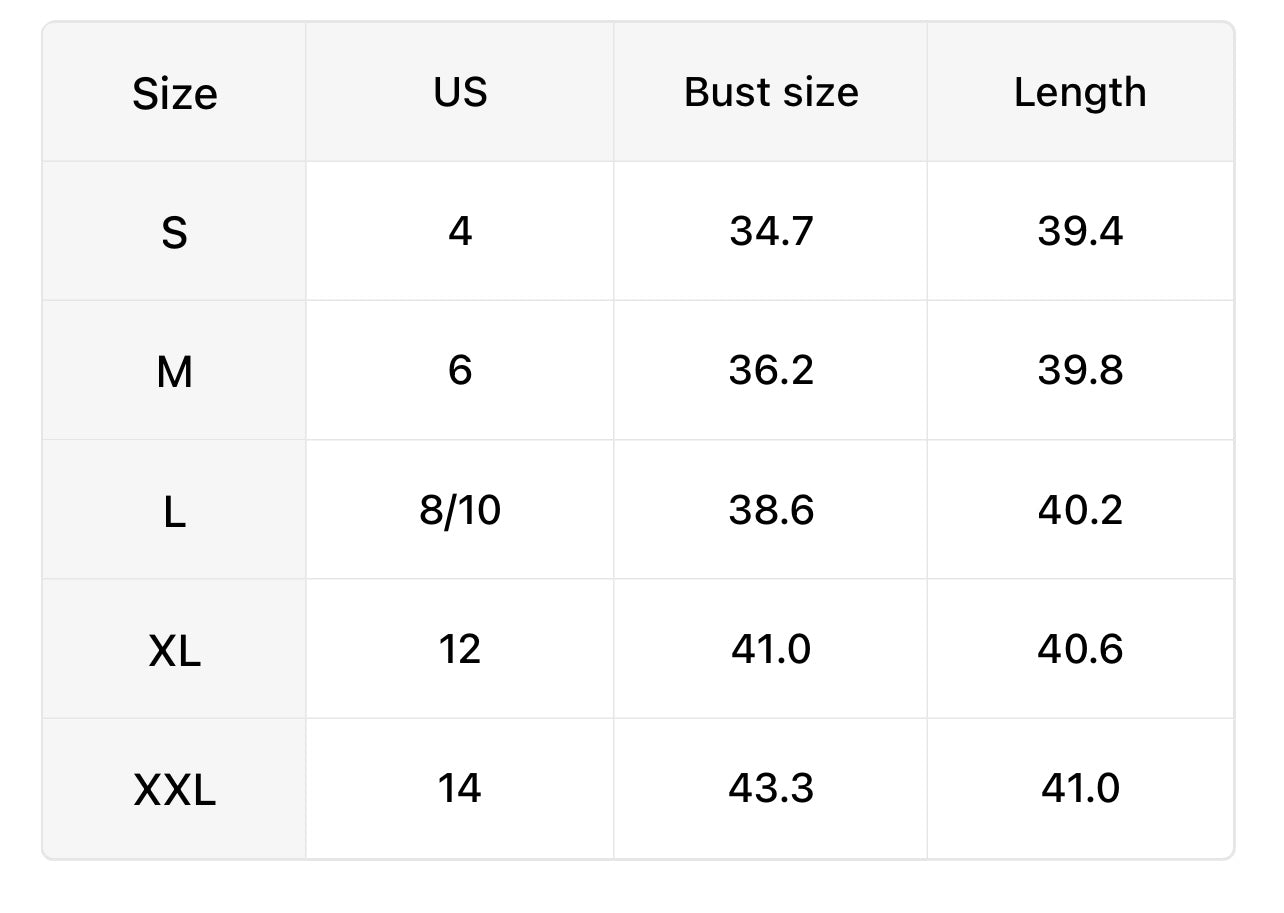Select US size 12 cell
The image size is (1284, 913).
460,649
